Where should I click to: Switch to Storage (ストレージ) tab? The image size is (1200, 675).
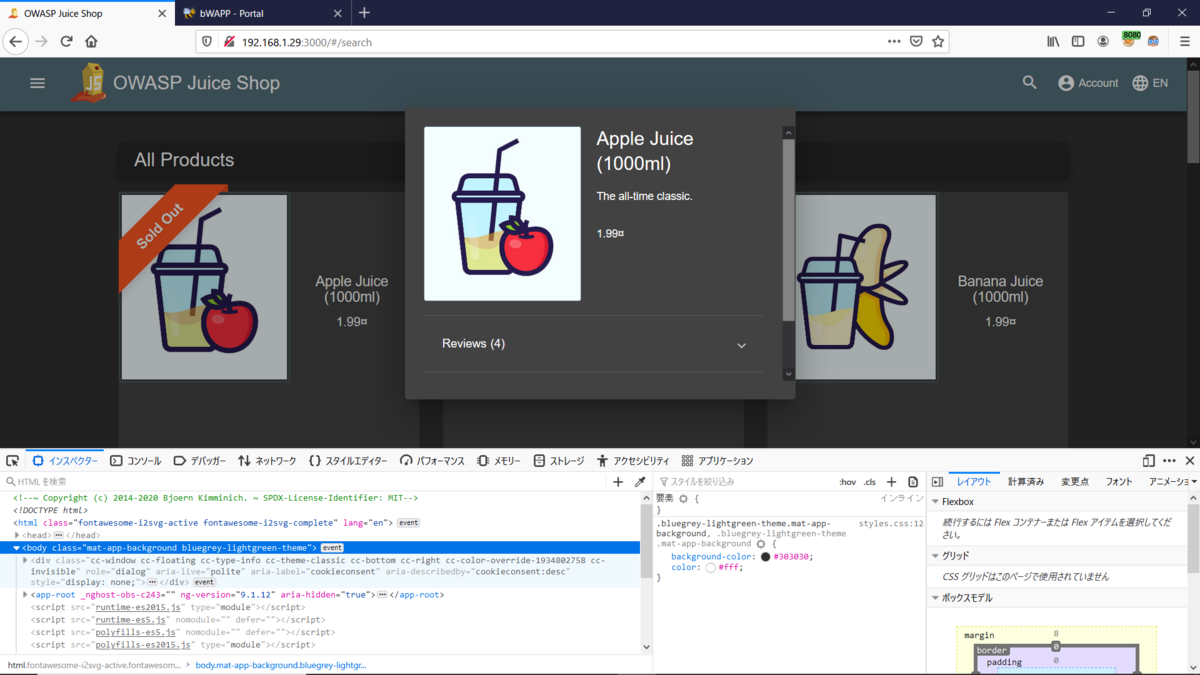click(x=559, y=461)
